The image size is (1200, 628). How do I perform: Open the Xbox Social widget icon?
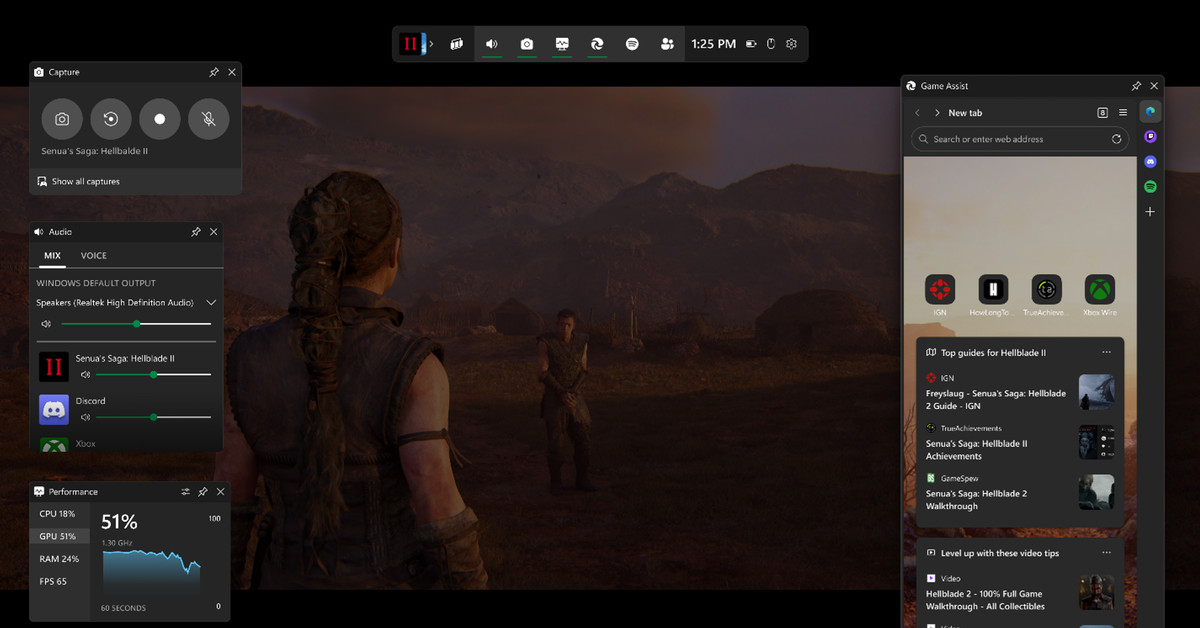pos(667,44)
